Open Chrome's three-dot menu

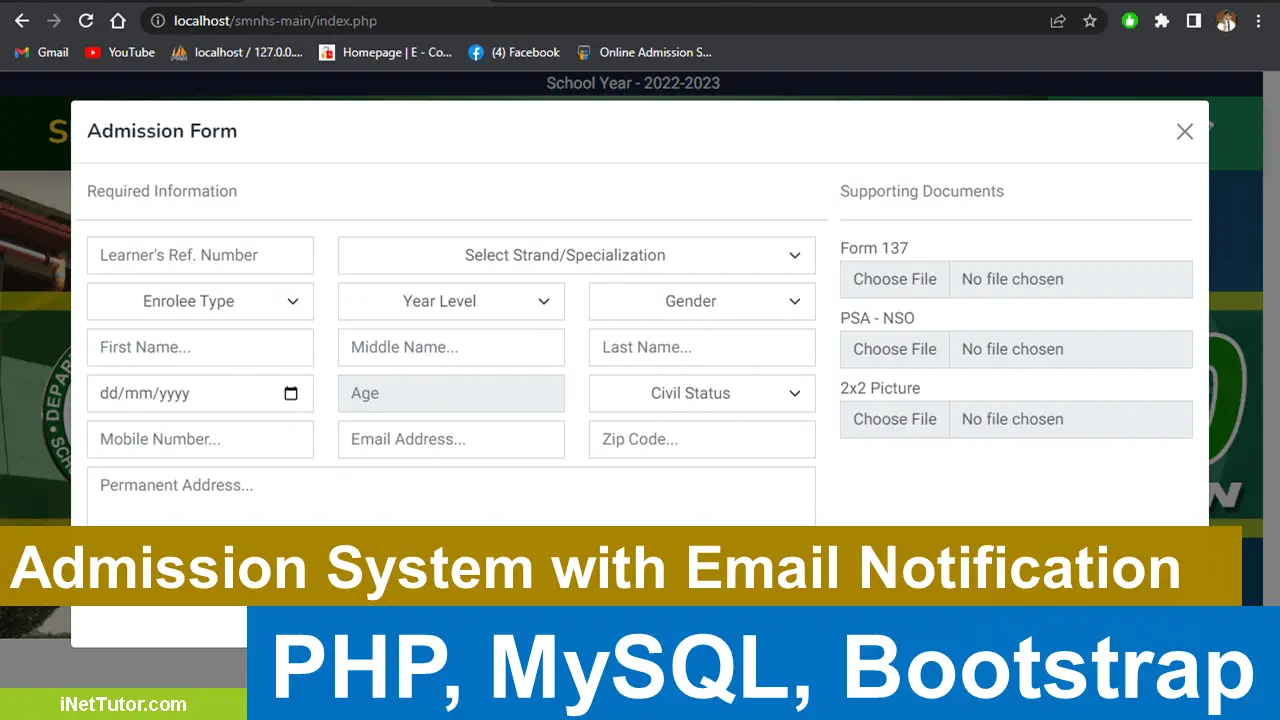pyautogui.click(x=1258, y=20)
